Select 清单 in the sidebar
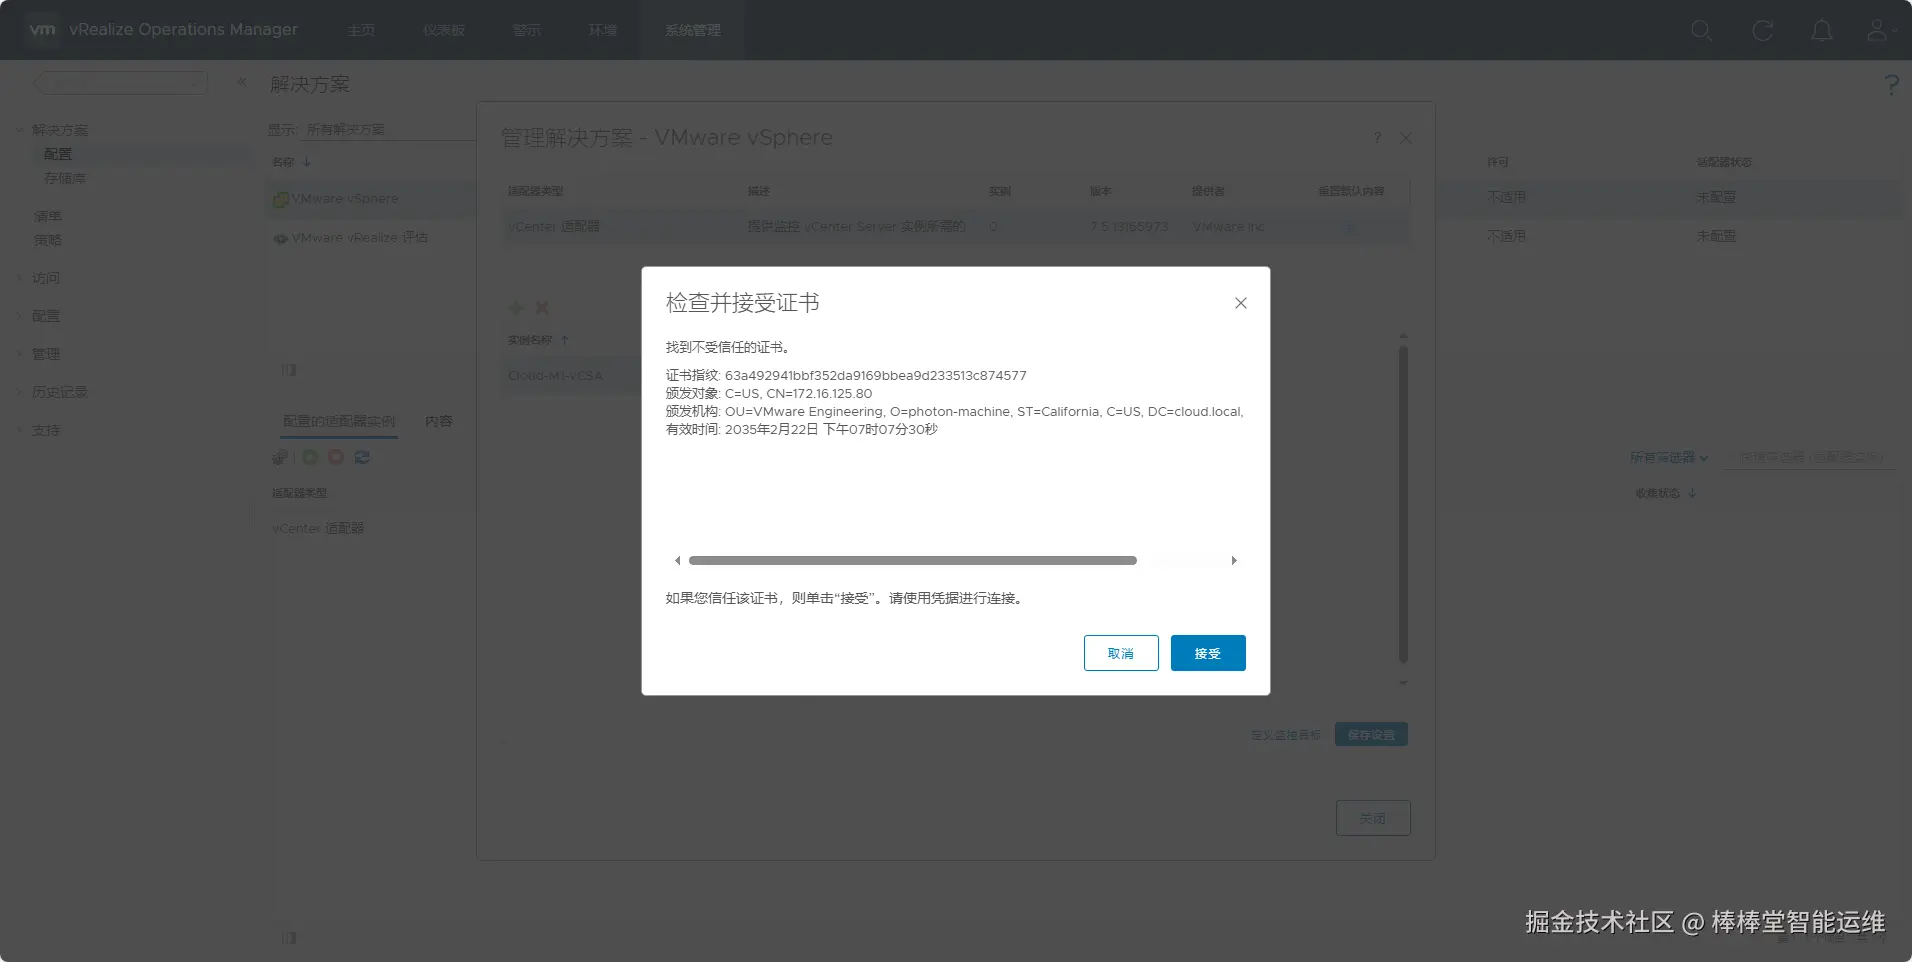This screenshot has height=962, width=1912. [x=48, y=216]
